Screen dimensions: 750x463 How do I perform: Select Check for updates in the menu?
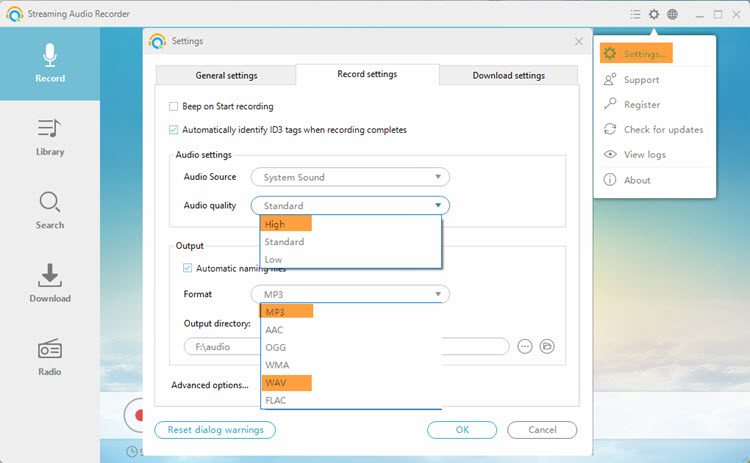[663, 130]
